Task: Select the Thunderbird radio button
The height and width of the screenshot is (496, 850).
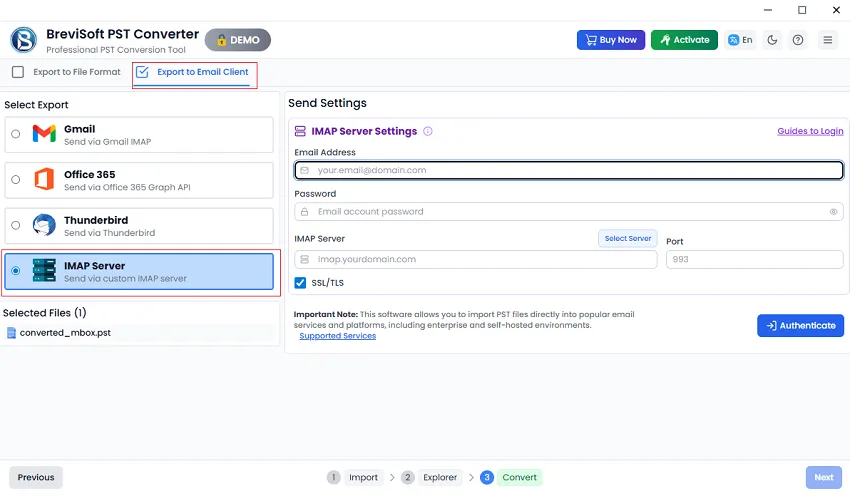Action: (x=16, y=225)
